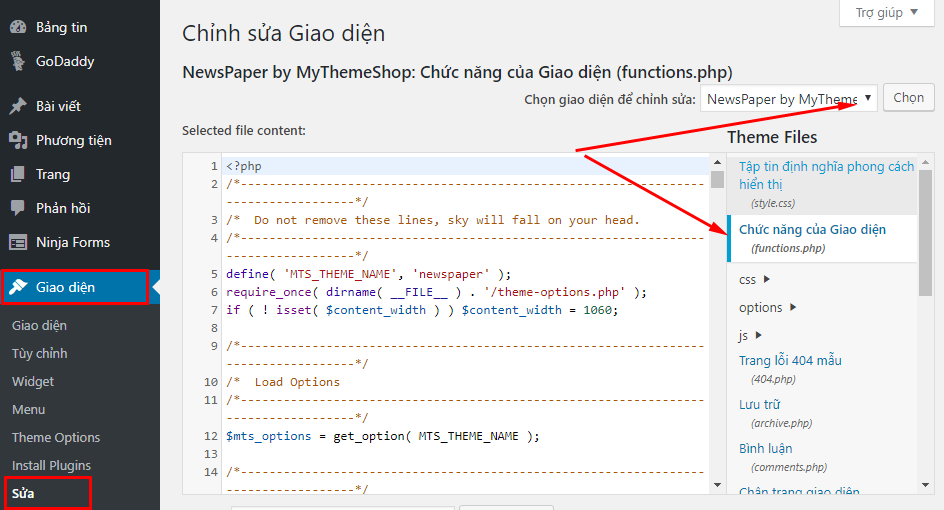Open style.css stylesheet file
The width and height of the screenshot is (944, 510).
[822, 184]
